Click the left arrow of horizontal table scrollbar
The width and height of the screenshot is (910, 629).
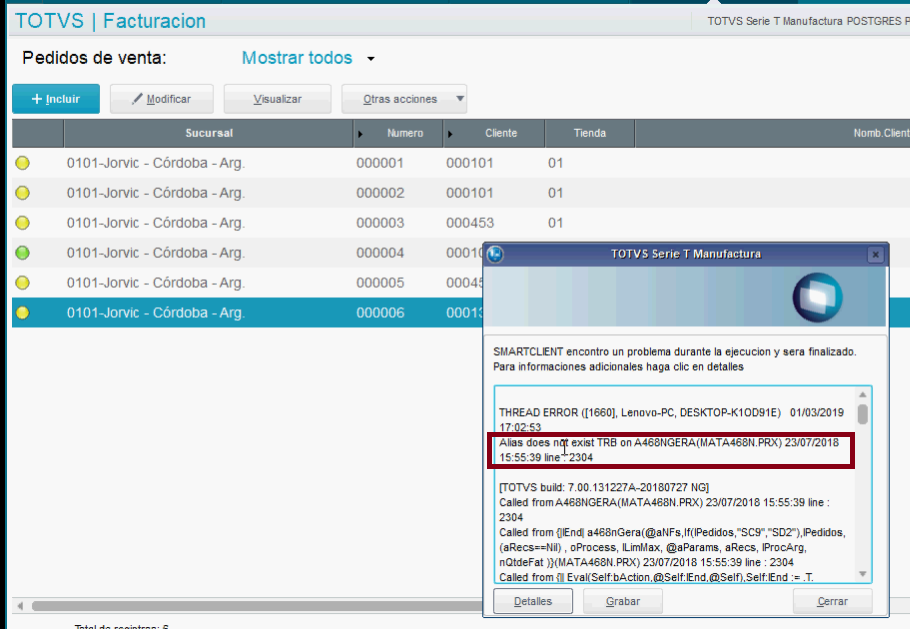(x=20, y=606)
